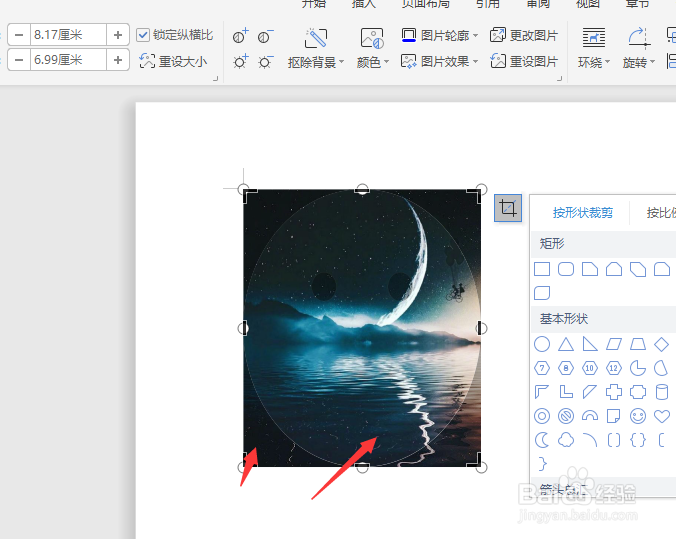Viewport: 676px width, 539px height.
Task: Decrease the 6.99 cm width value
Action: pyautogui.click(x=19, y=60)
